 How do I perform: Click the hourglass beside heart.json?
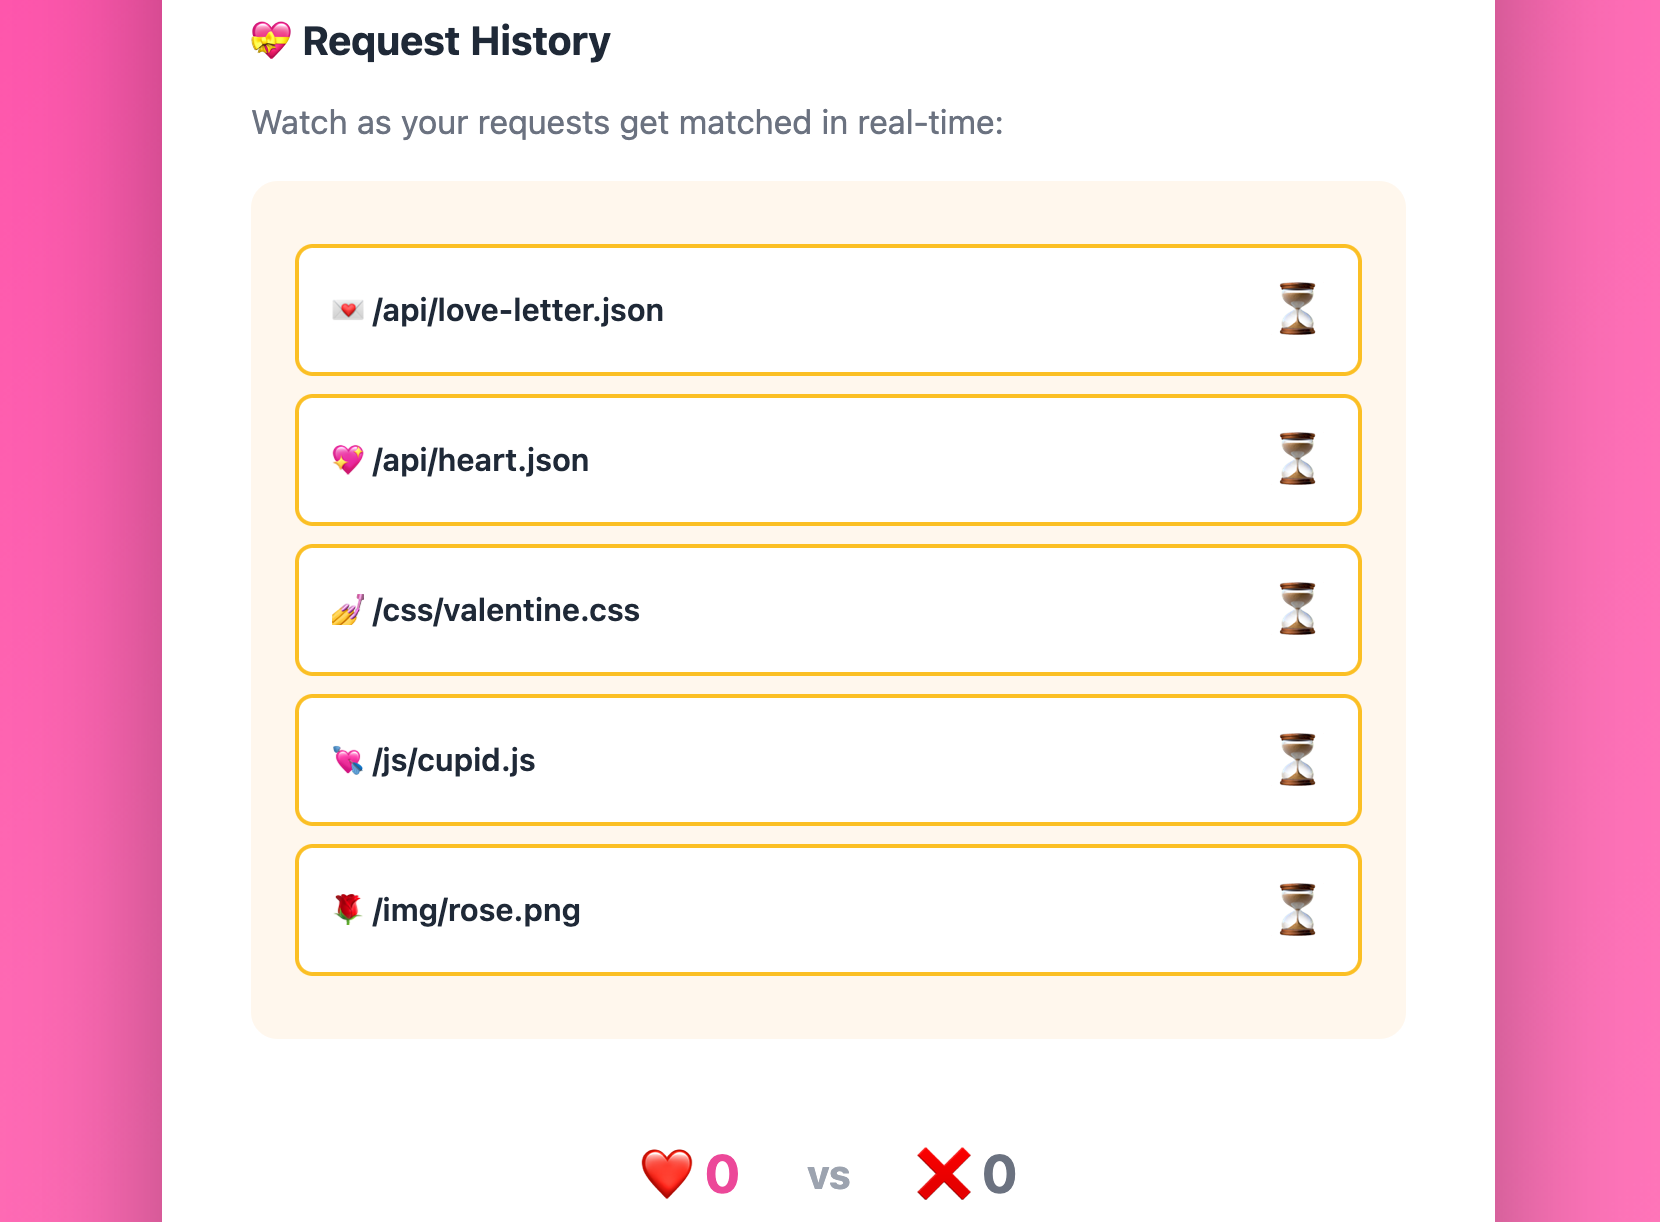(x=1297, y=459)
